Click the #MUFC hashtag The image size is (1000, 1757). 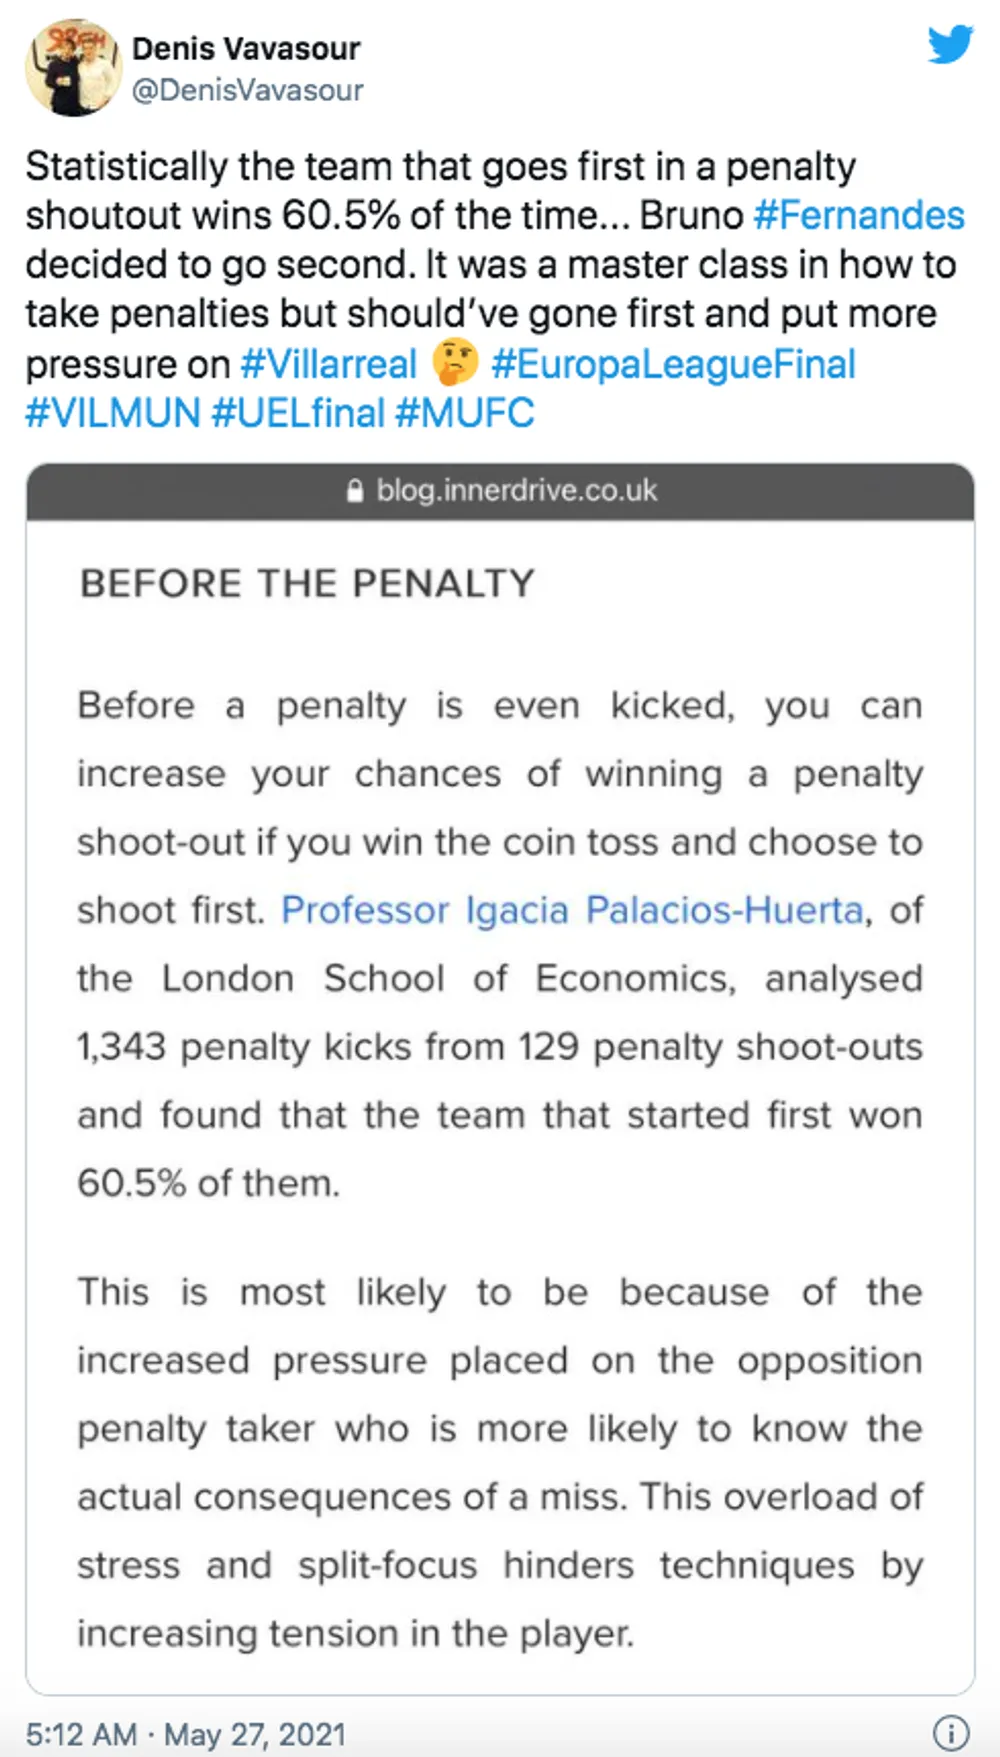pyautogui.click(x=465, y=413)
